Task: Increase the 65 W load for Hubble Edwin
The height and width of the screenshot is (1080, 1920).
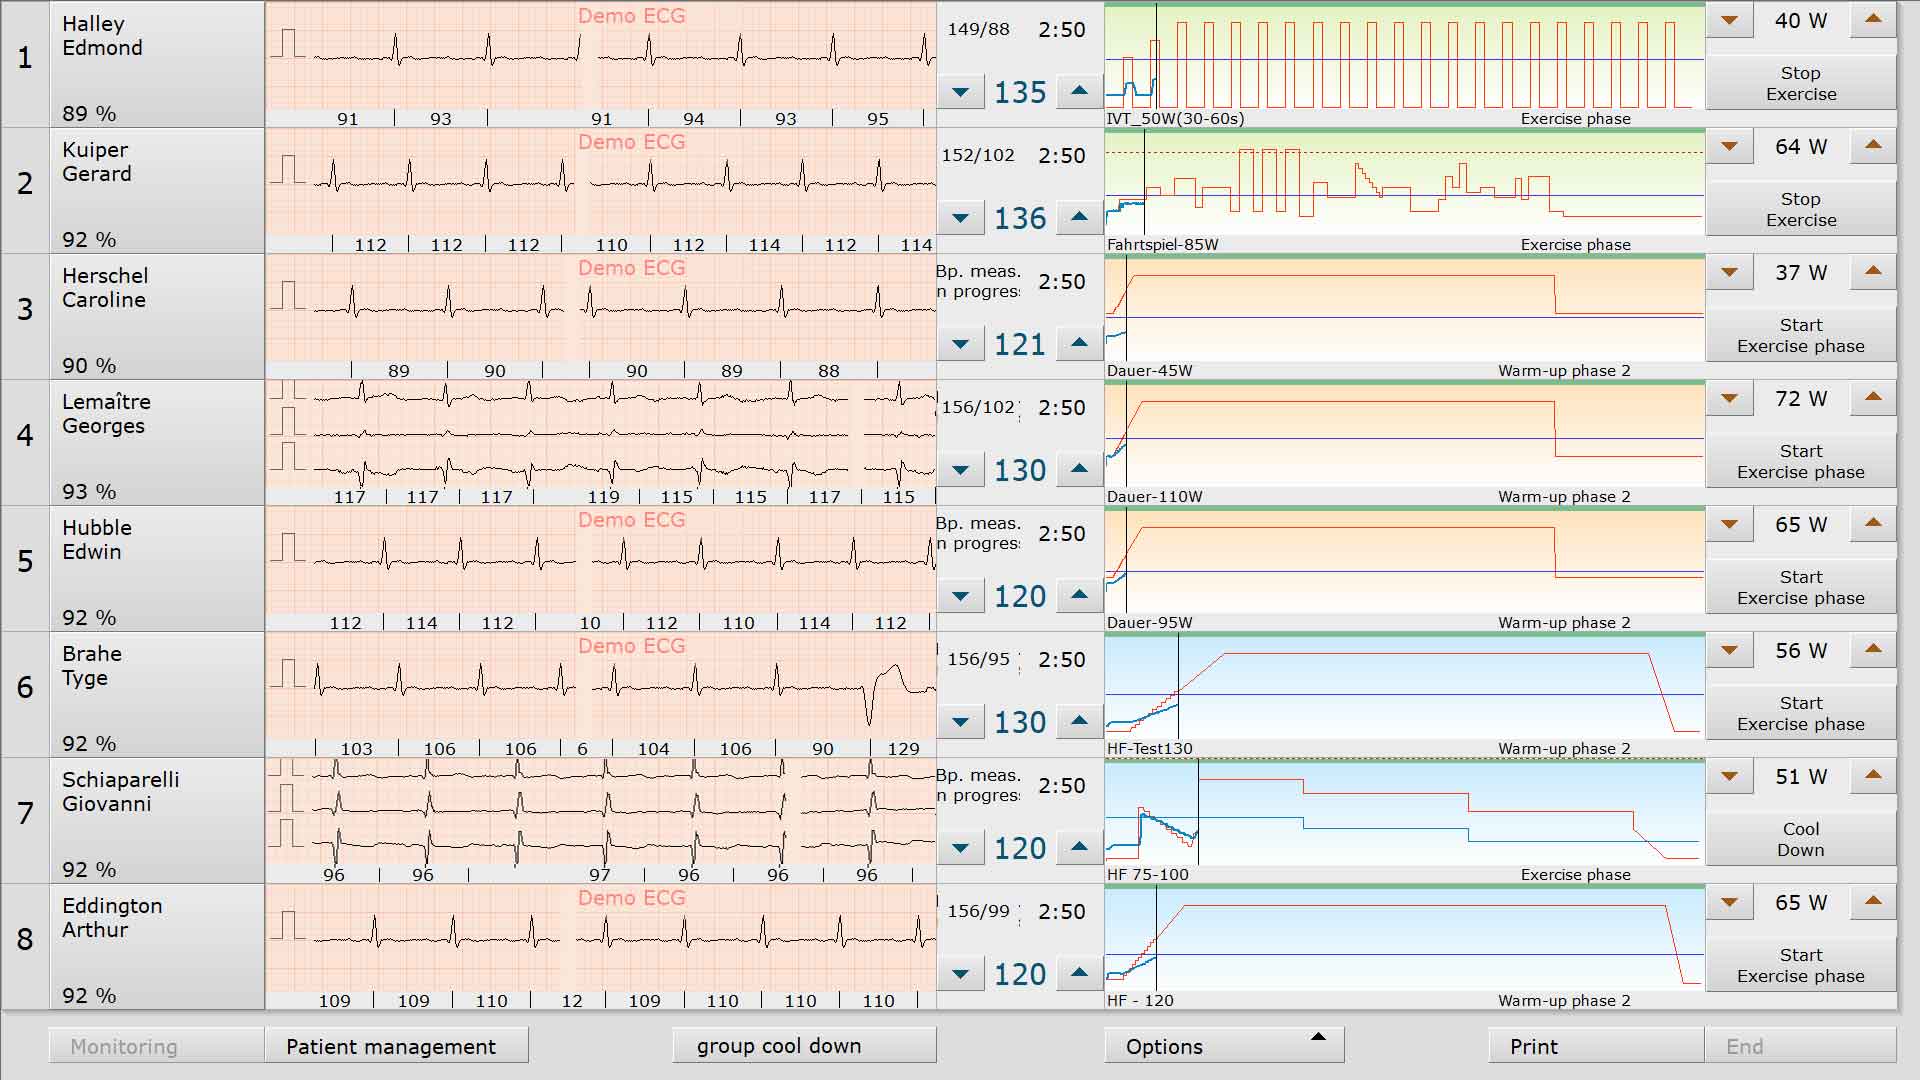Action: point(1873,525)
